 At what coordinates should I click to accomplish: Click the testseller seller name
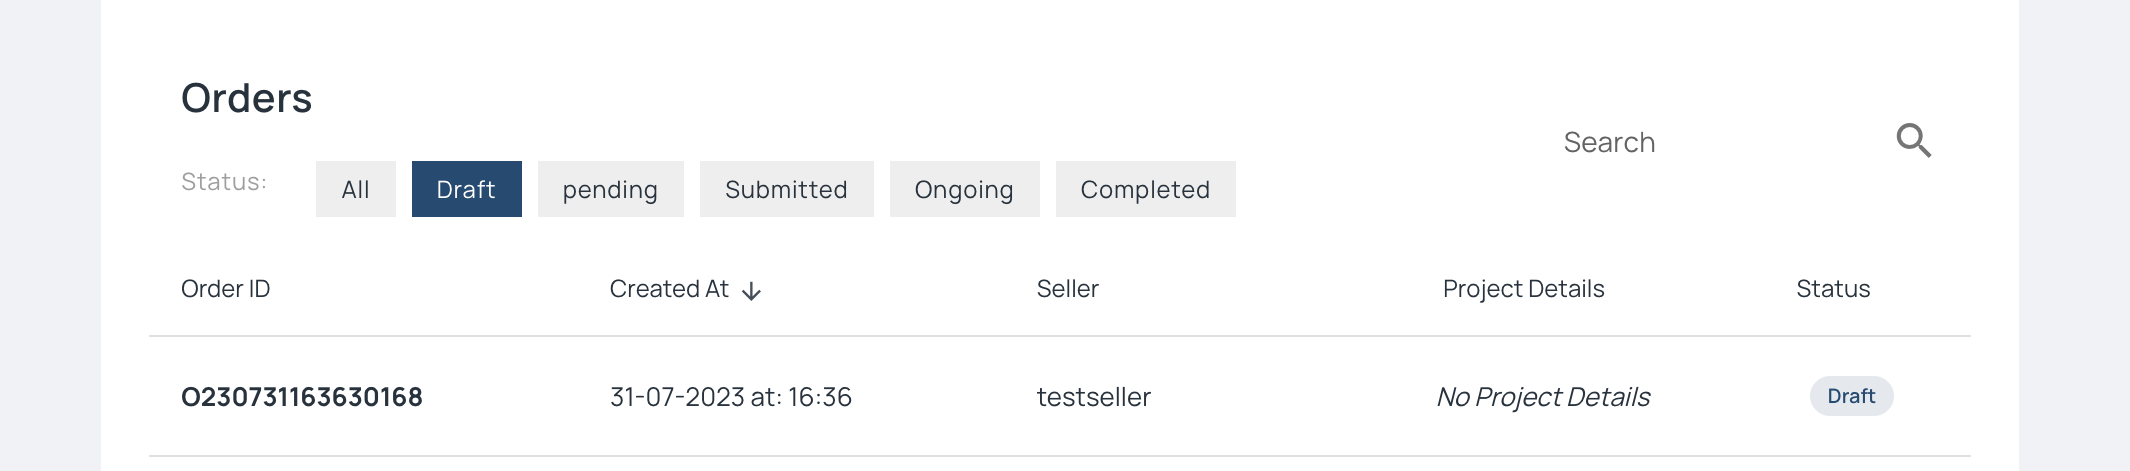click(x=1093, y=397)
